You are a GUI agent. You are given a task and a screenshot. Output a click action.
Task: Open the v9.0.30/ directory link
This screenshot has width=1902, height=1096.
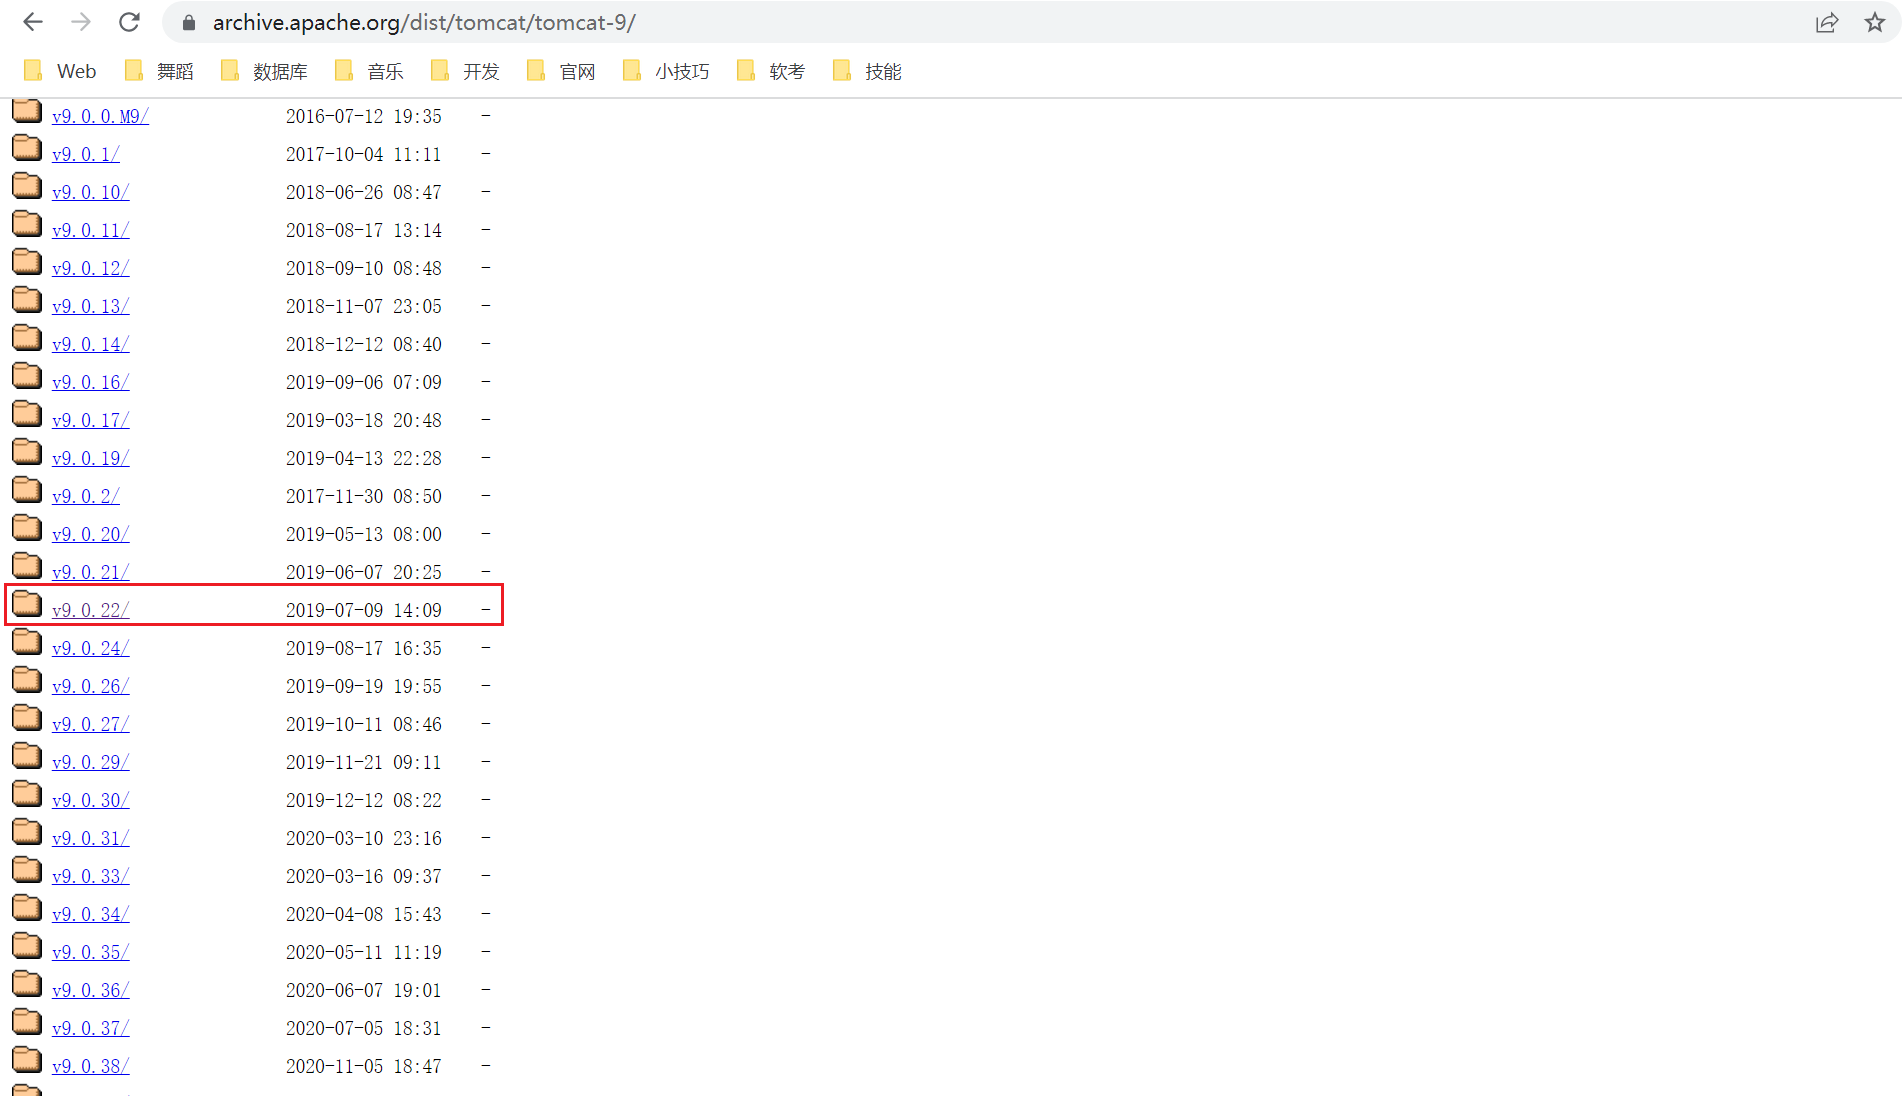click(x=90, y=800)
